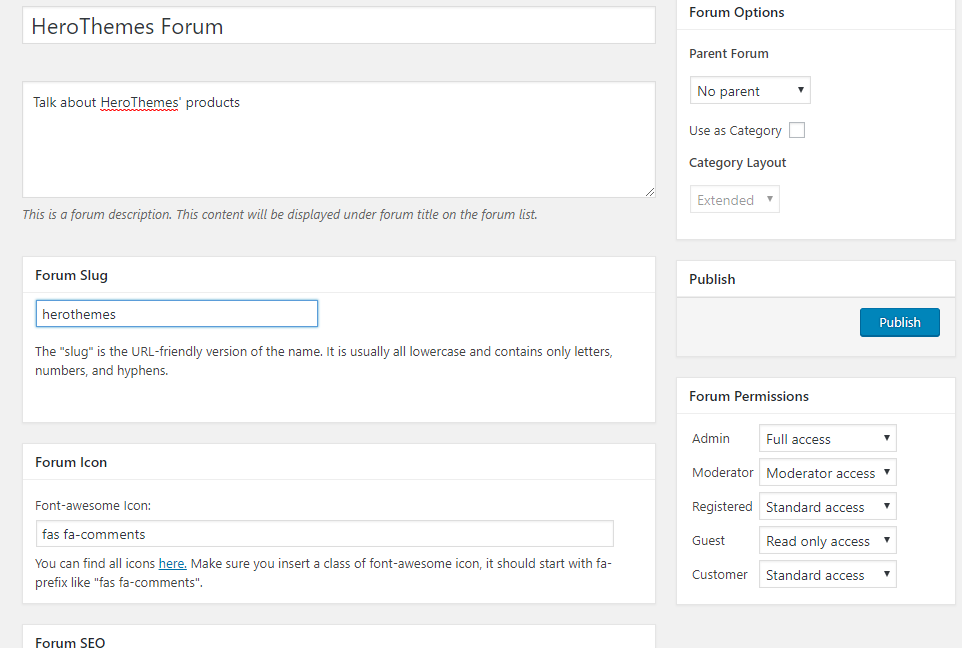Click the 'Guest' permission label

point(708,541)
